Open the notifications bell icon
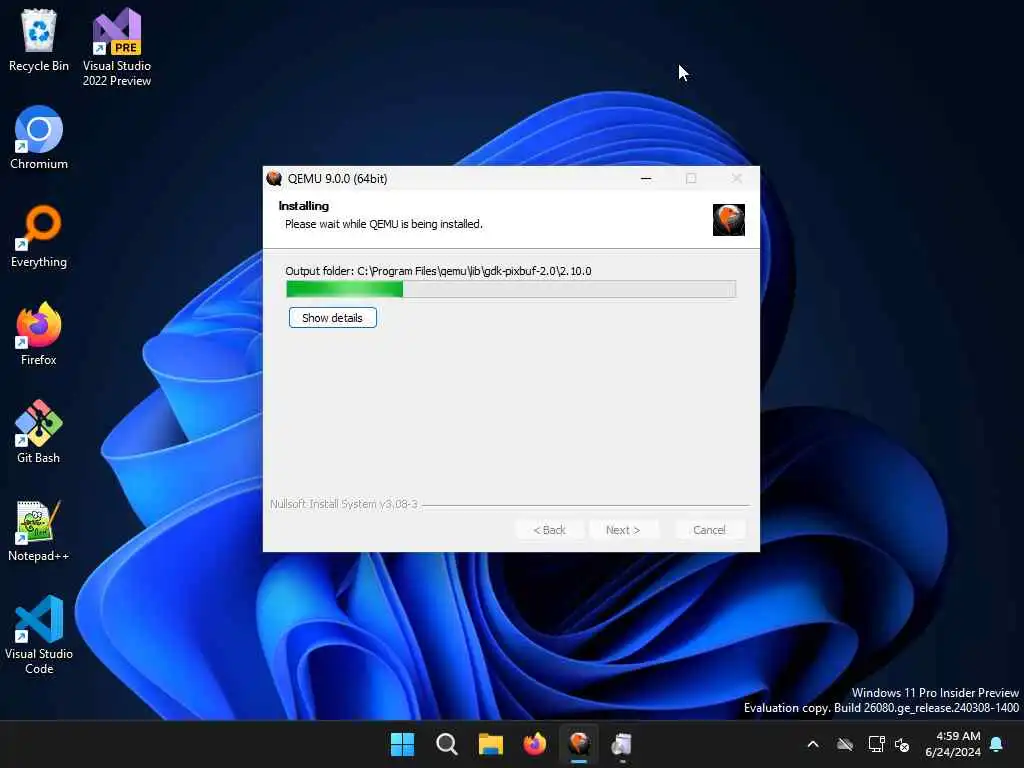 click(996, 744)
